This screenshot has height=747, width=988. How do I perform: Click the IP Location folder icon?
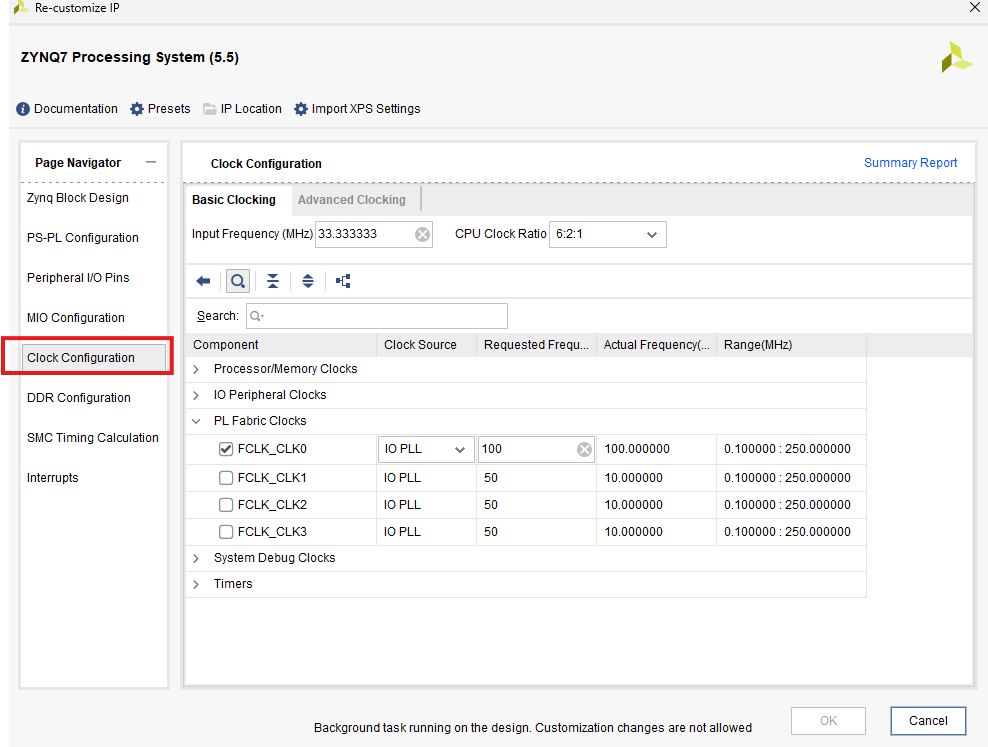pos(210,109)
